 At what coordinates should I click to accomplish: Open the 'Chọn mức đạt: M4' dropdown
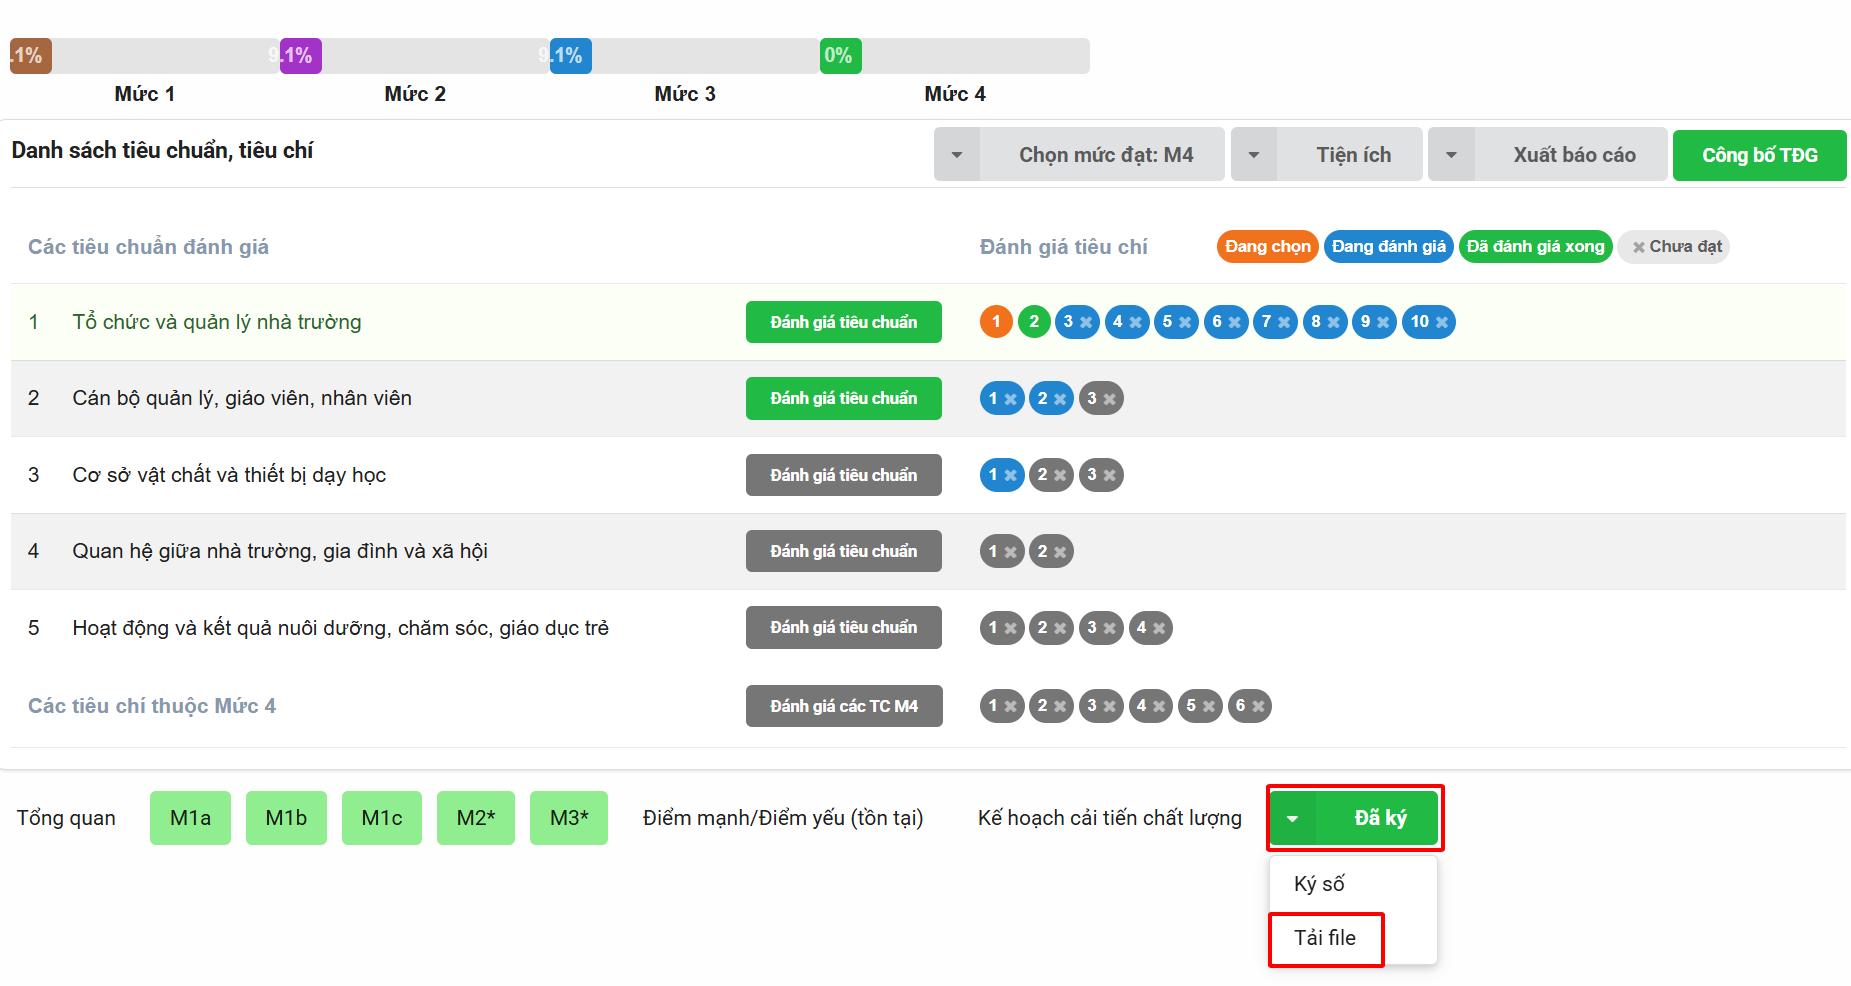click(x=1079, y=155)
